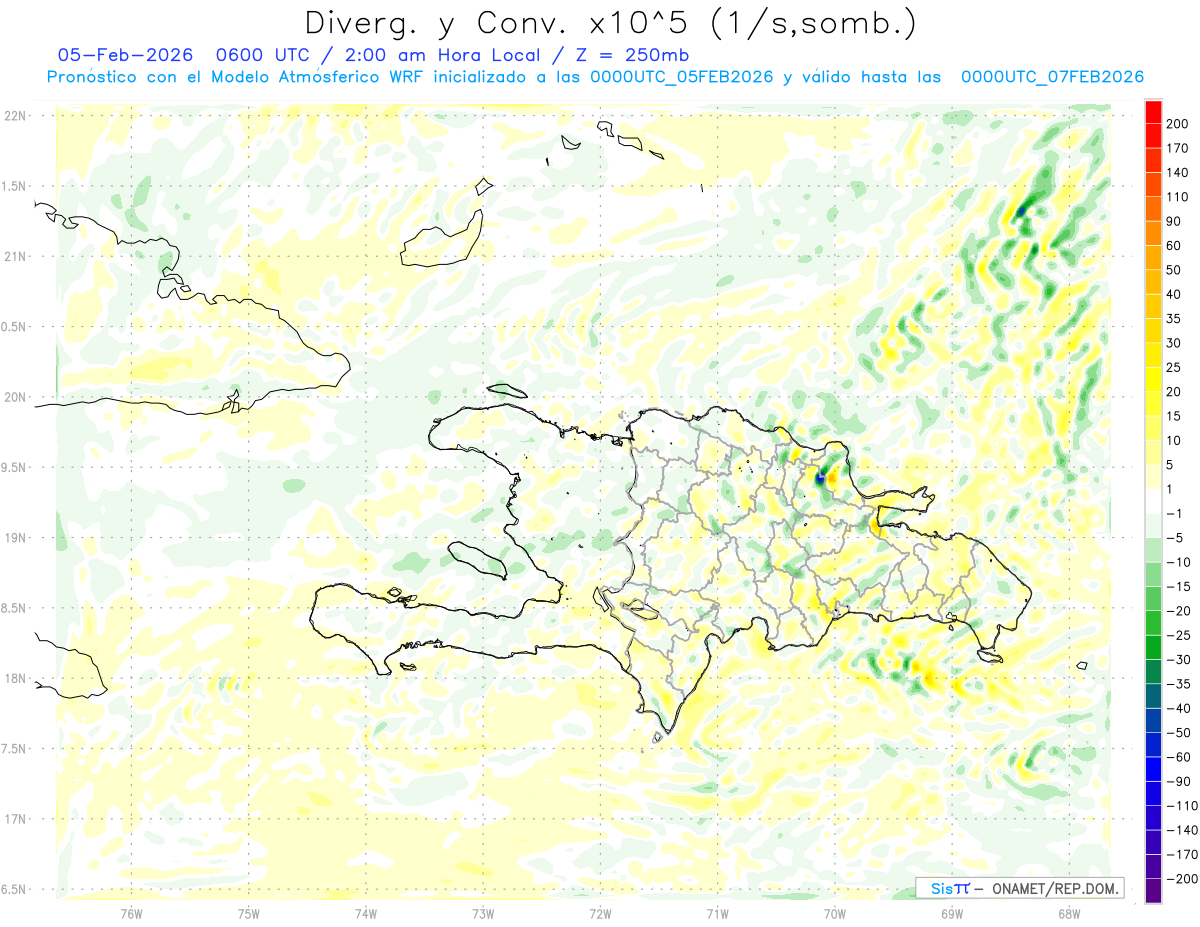Click the -10 colorbar value
The width and height of the screenshot is (1200, 927).
[x=1177, y=562]
